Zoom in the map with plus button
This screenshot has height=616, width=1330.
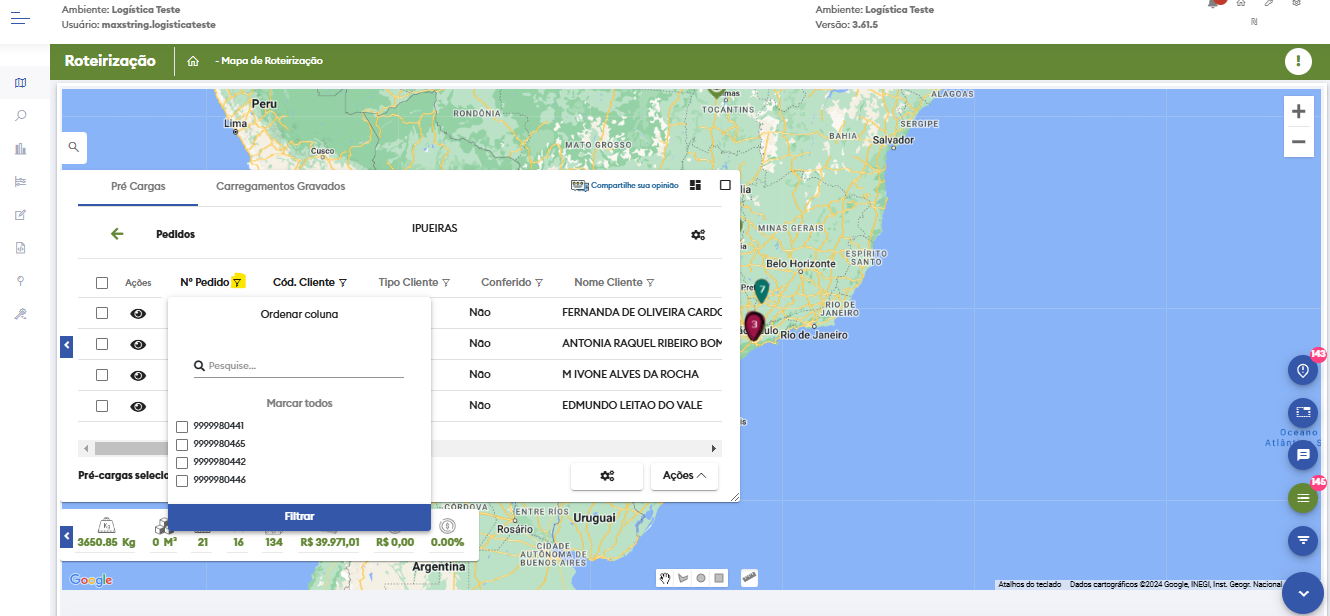pyautogui.click(x=1298, y=112)
